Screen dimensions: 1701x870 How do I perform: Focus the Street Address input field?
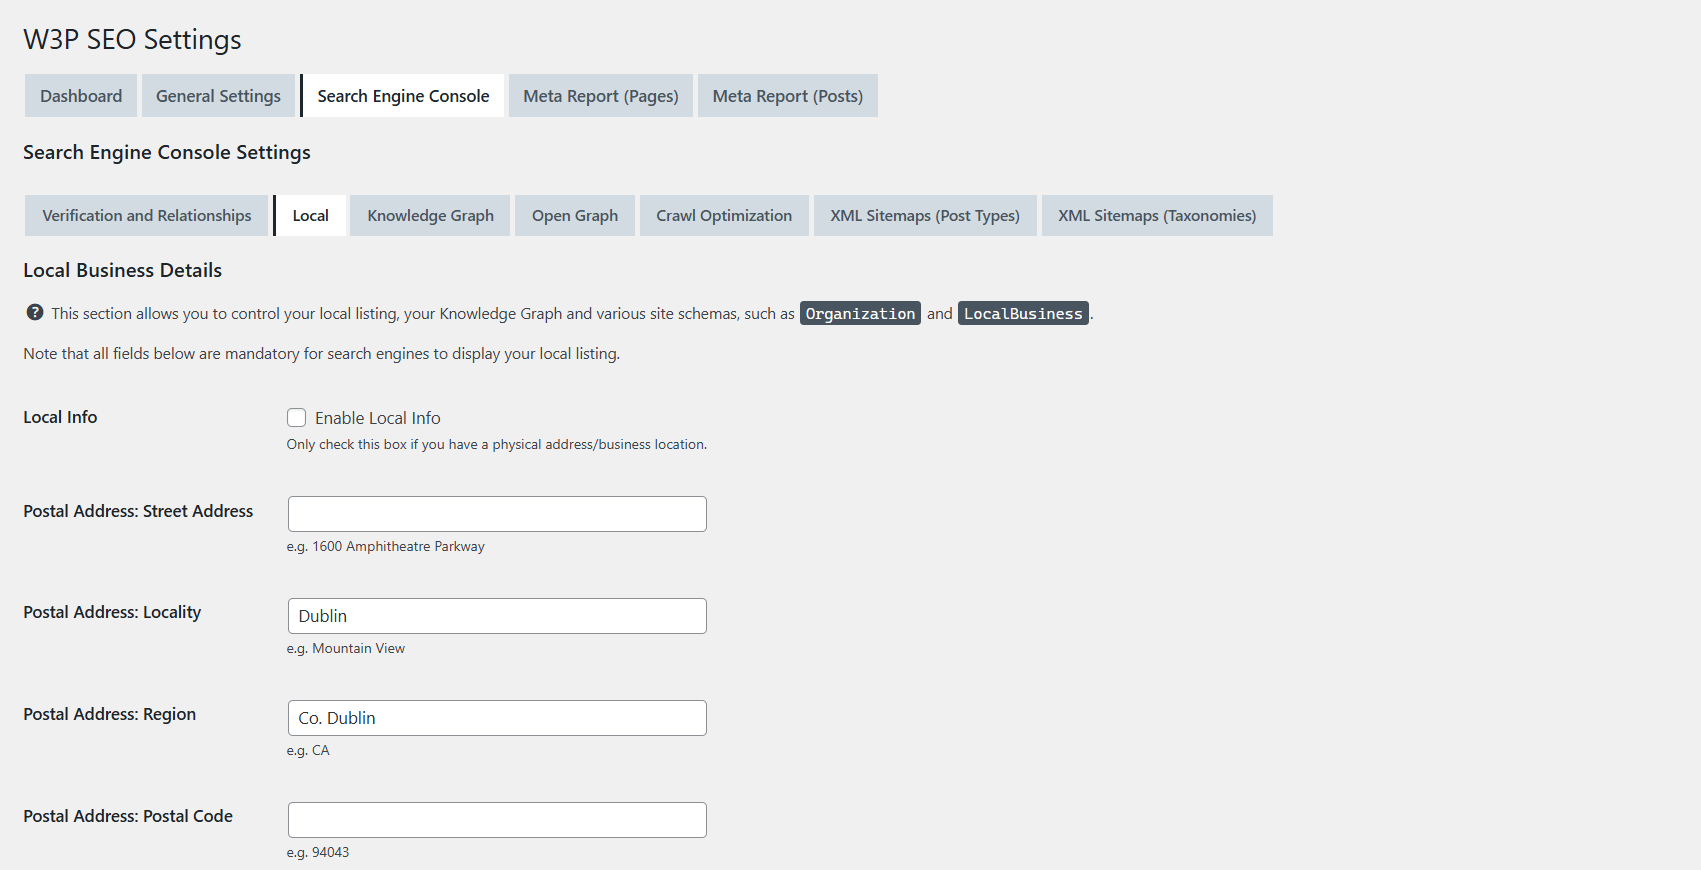tap(497, 514)
